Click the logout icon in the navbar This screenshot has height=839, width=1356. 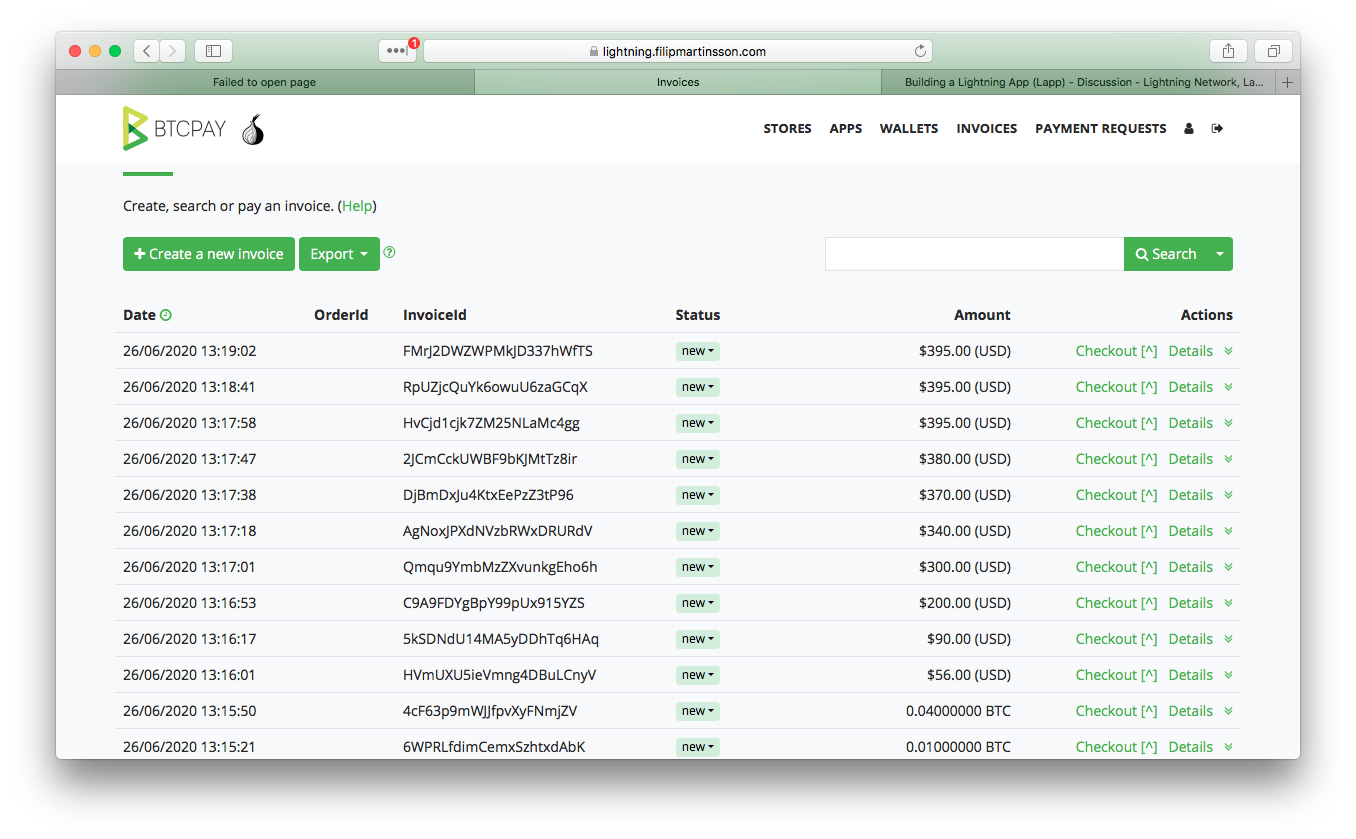click(1217, 129)
